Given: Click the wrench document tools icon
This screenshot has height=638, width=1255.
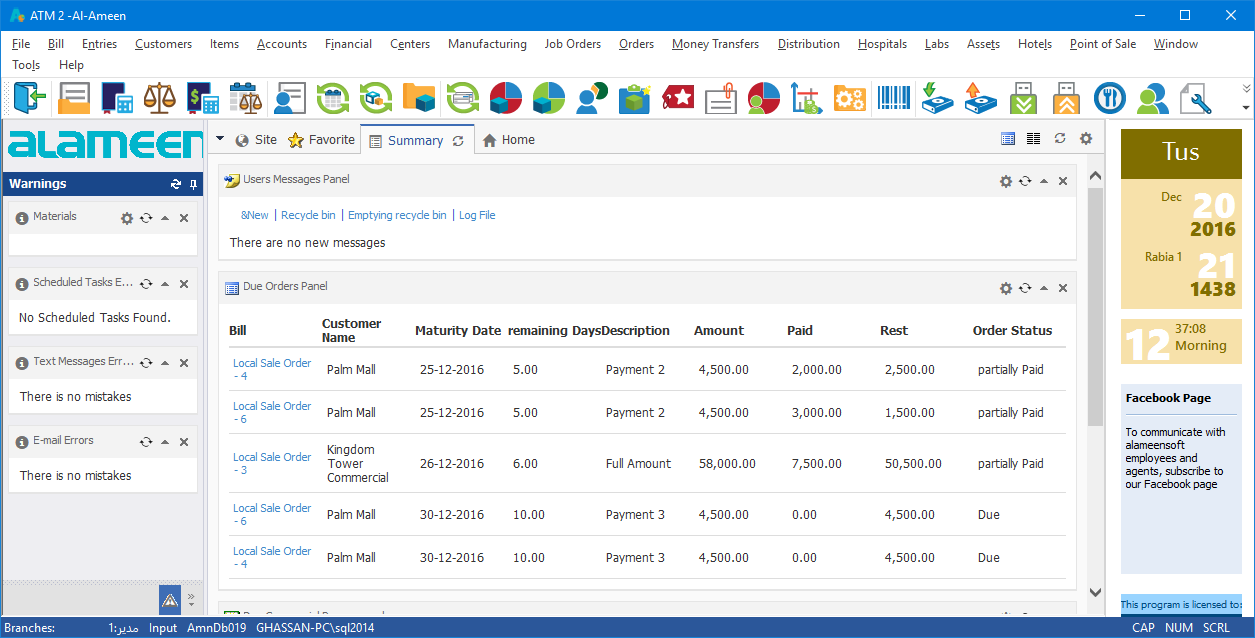Looking at the screenshot, I should click(1195, 98).
